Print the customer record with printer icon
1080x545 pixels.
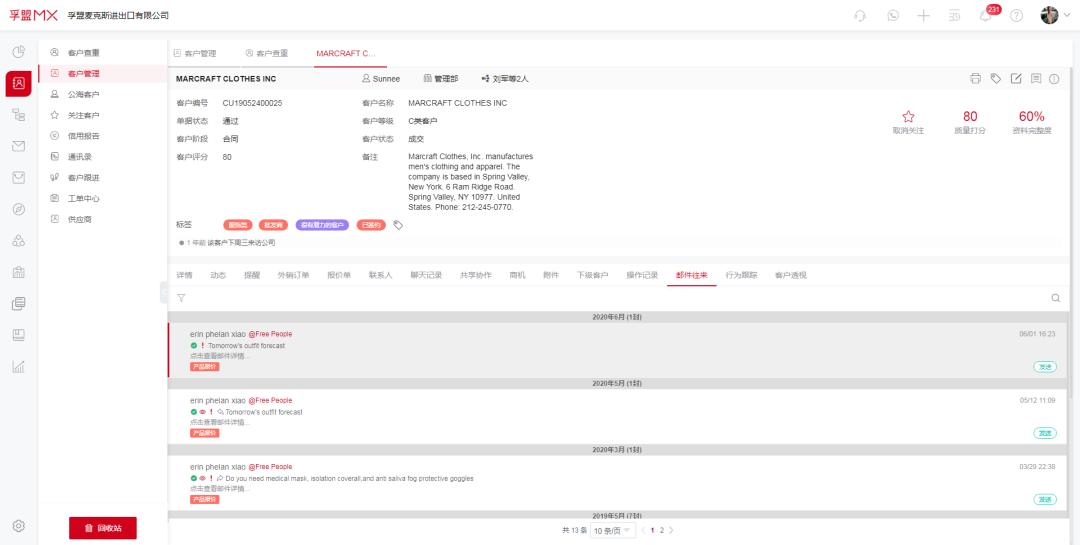pyautogui.click(x=975, y=79)
